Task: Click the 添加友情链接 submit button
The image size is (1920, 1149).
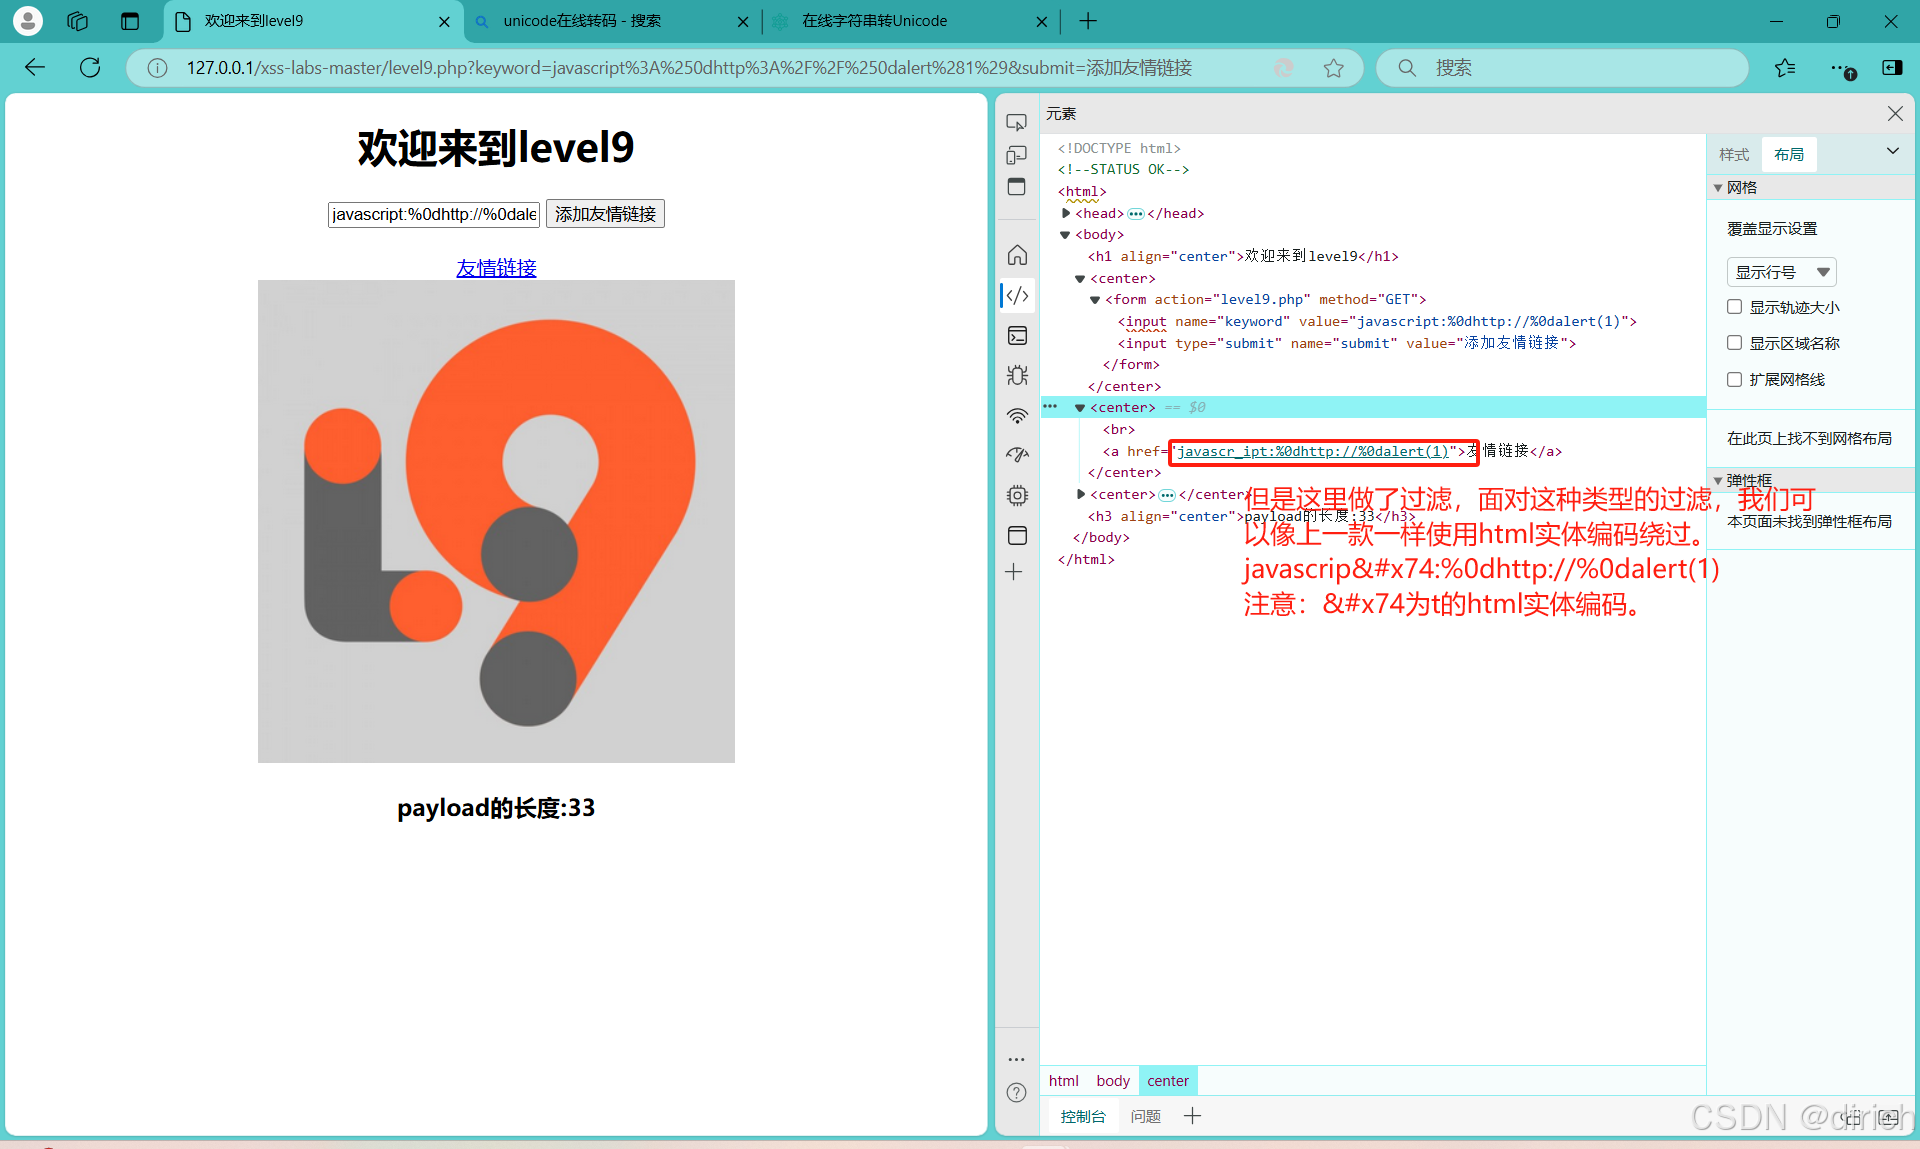Action: pos(605,214)
